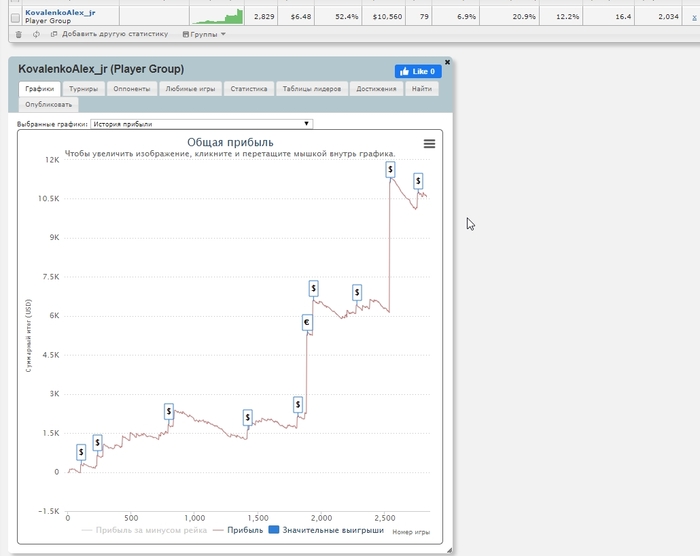Toggle the Прибыль legend series
Image resolution: width=700 pixels, height=556 pixels.
click(239, 530)
